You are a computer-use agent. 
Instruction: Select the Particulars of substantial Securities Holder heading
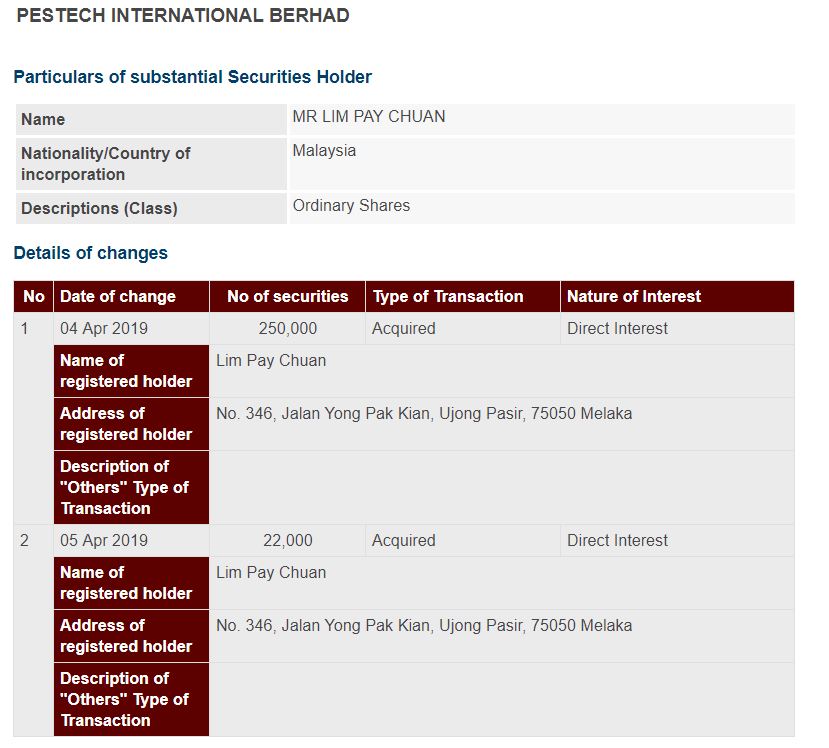[192, 77]
